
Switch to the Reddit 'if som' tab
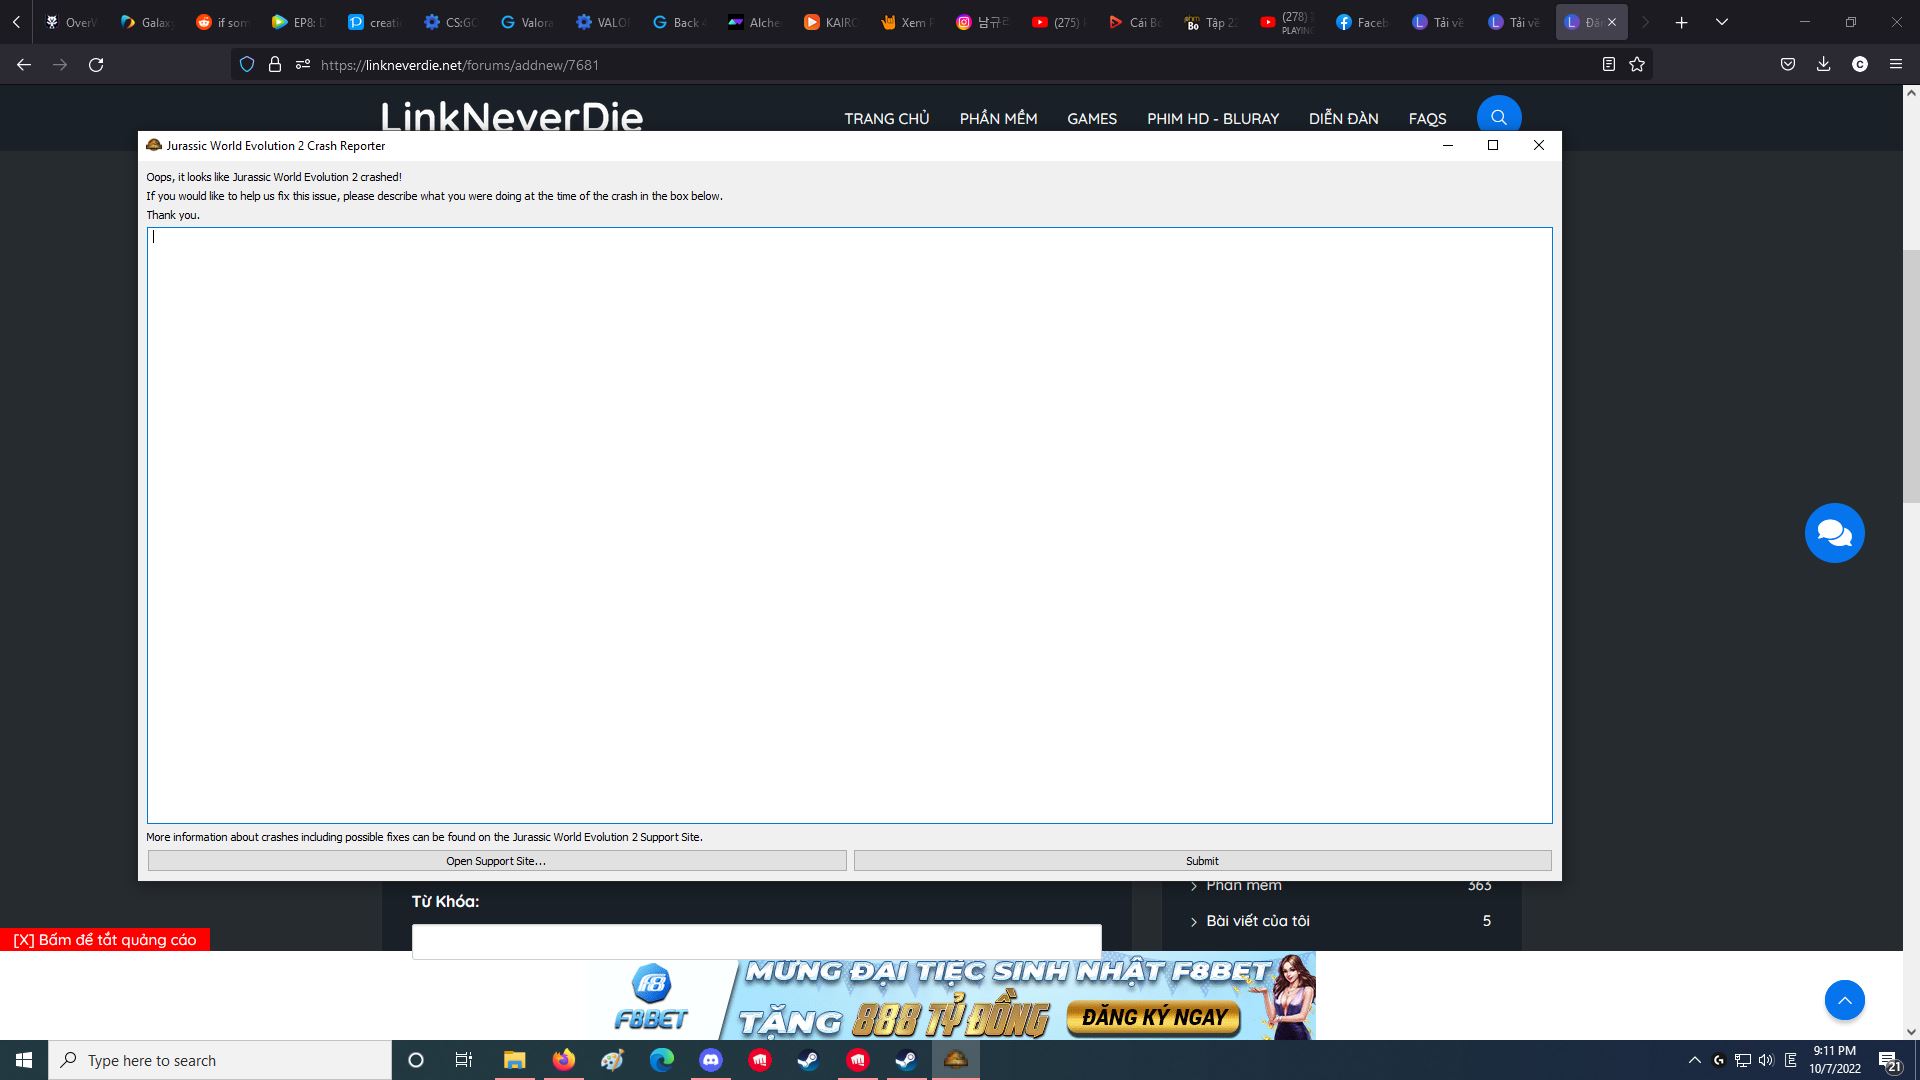[222, 22]
